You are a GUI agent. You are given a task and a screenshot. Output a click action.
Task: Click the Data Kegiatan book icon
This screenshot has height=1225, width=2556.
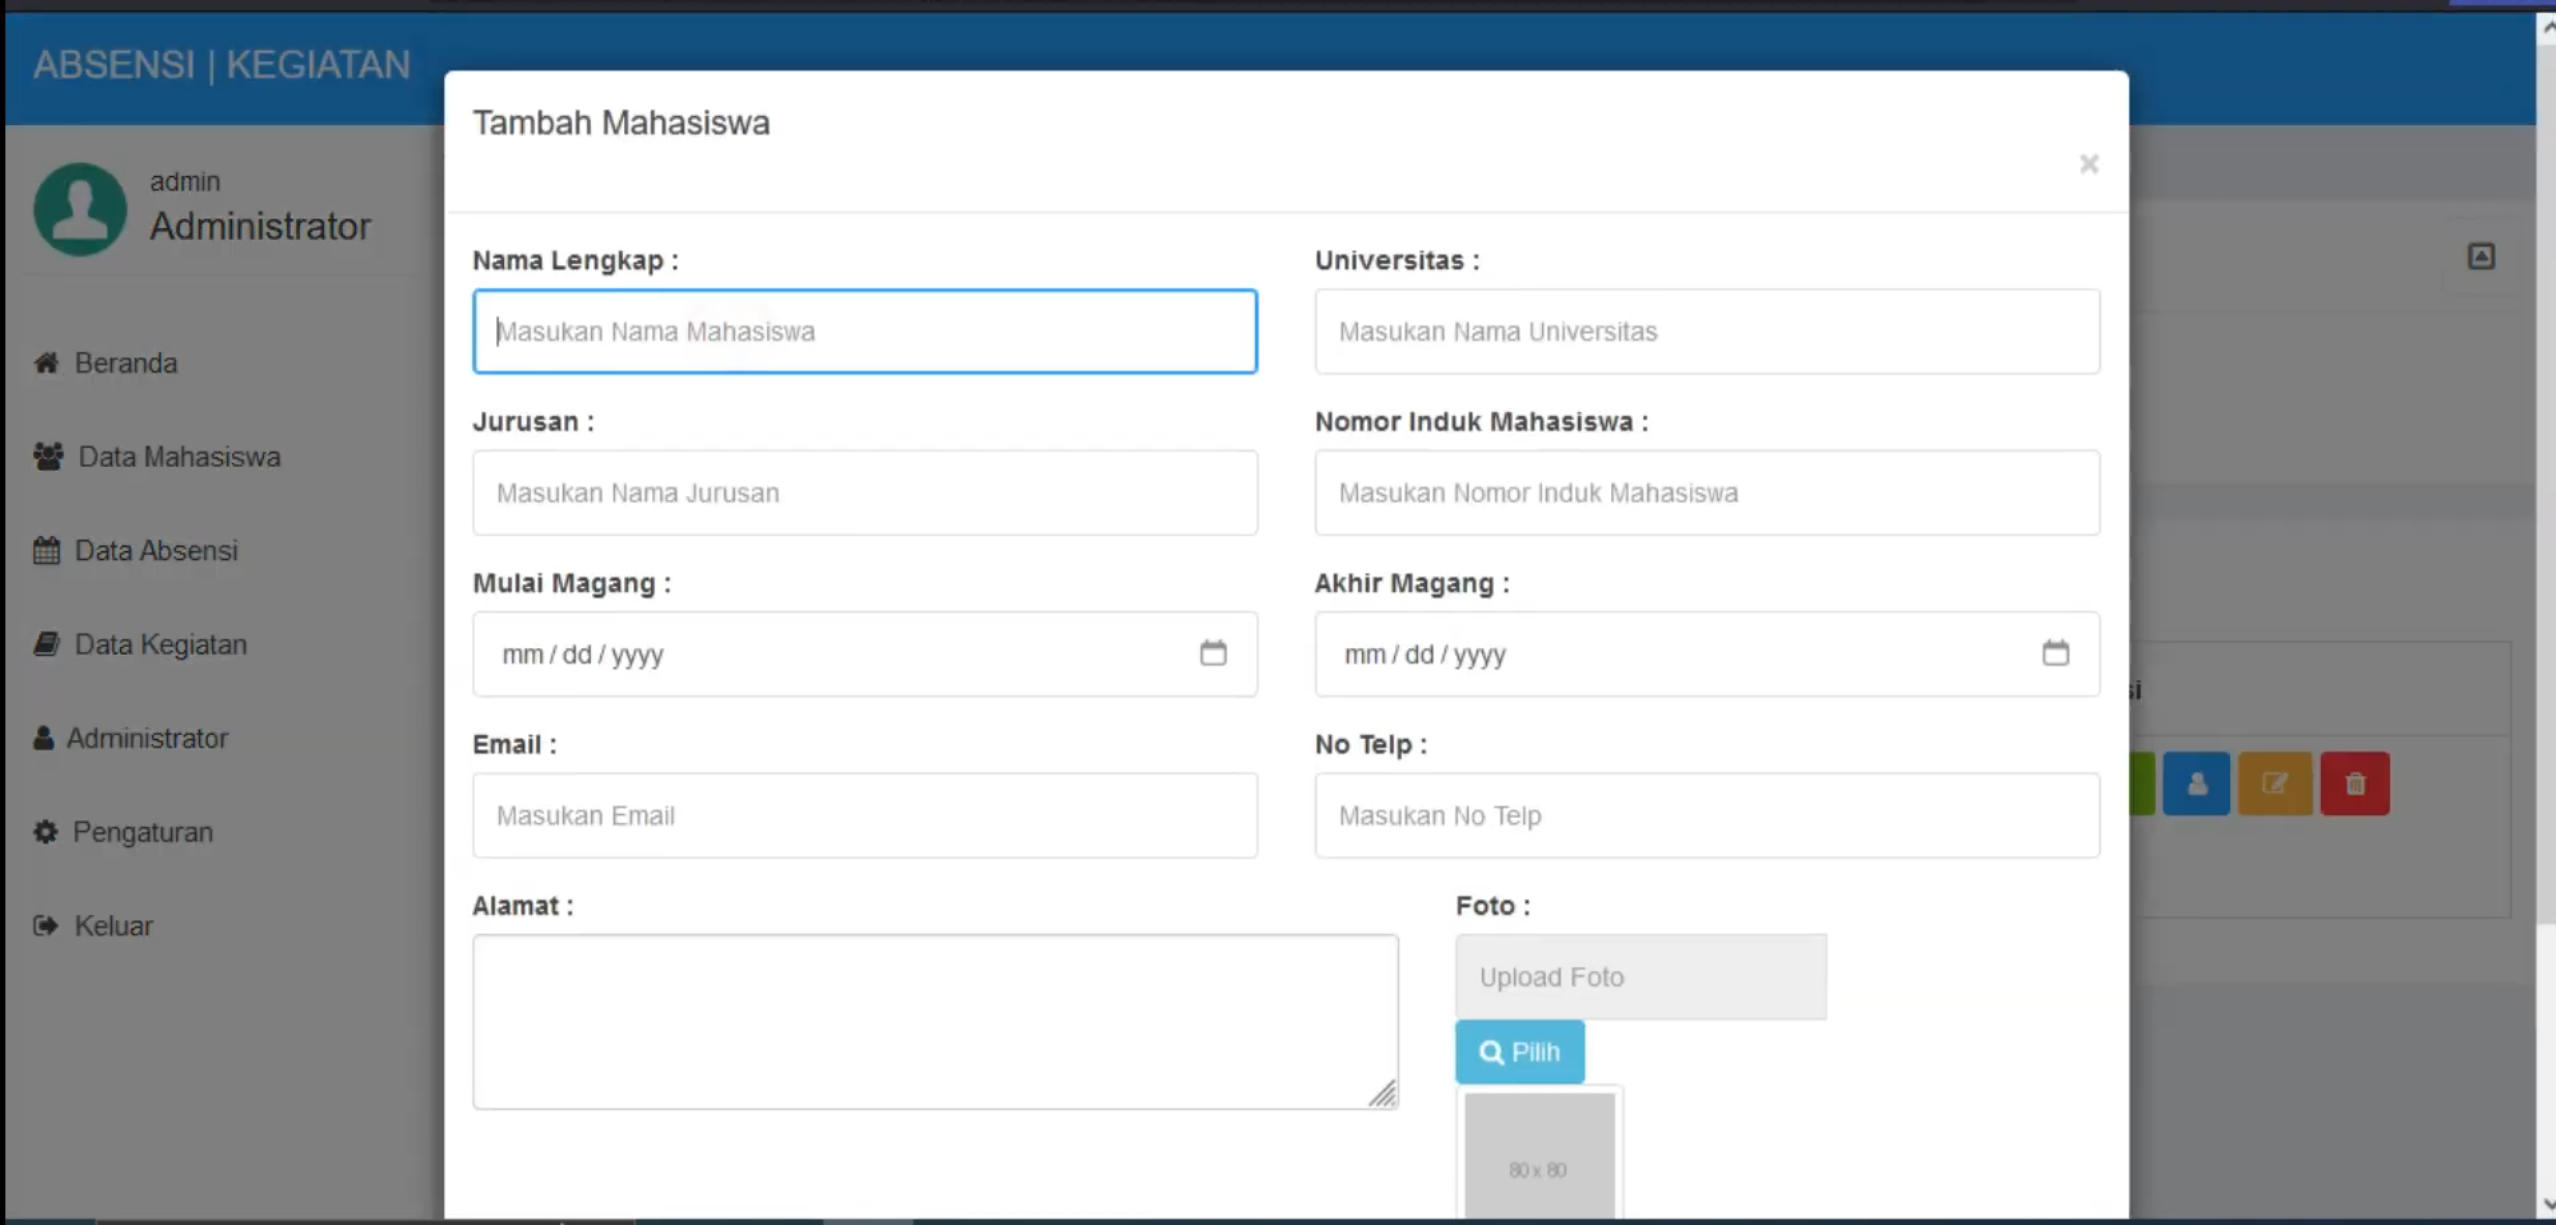pos(46,644)
